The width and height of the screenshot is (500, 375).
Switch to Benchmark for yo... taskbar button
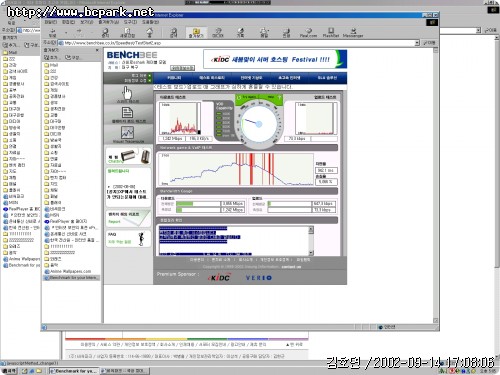[73, 371]
